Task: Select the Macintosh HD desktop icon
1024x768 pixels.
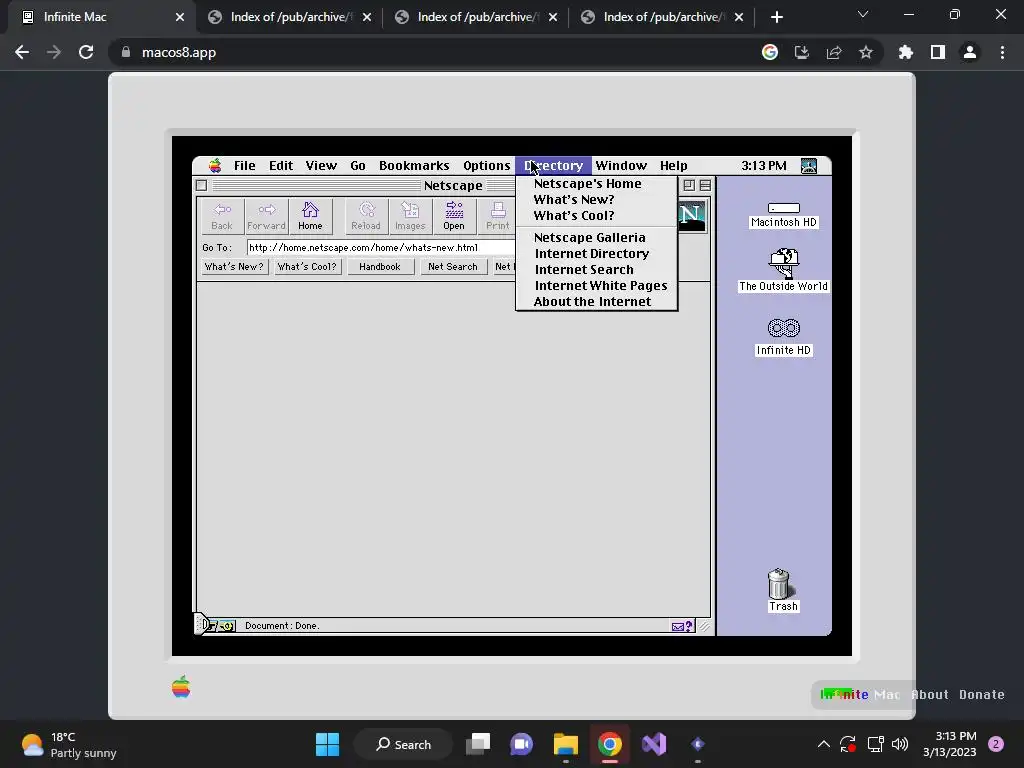Action: coord(784,216)
